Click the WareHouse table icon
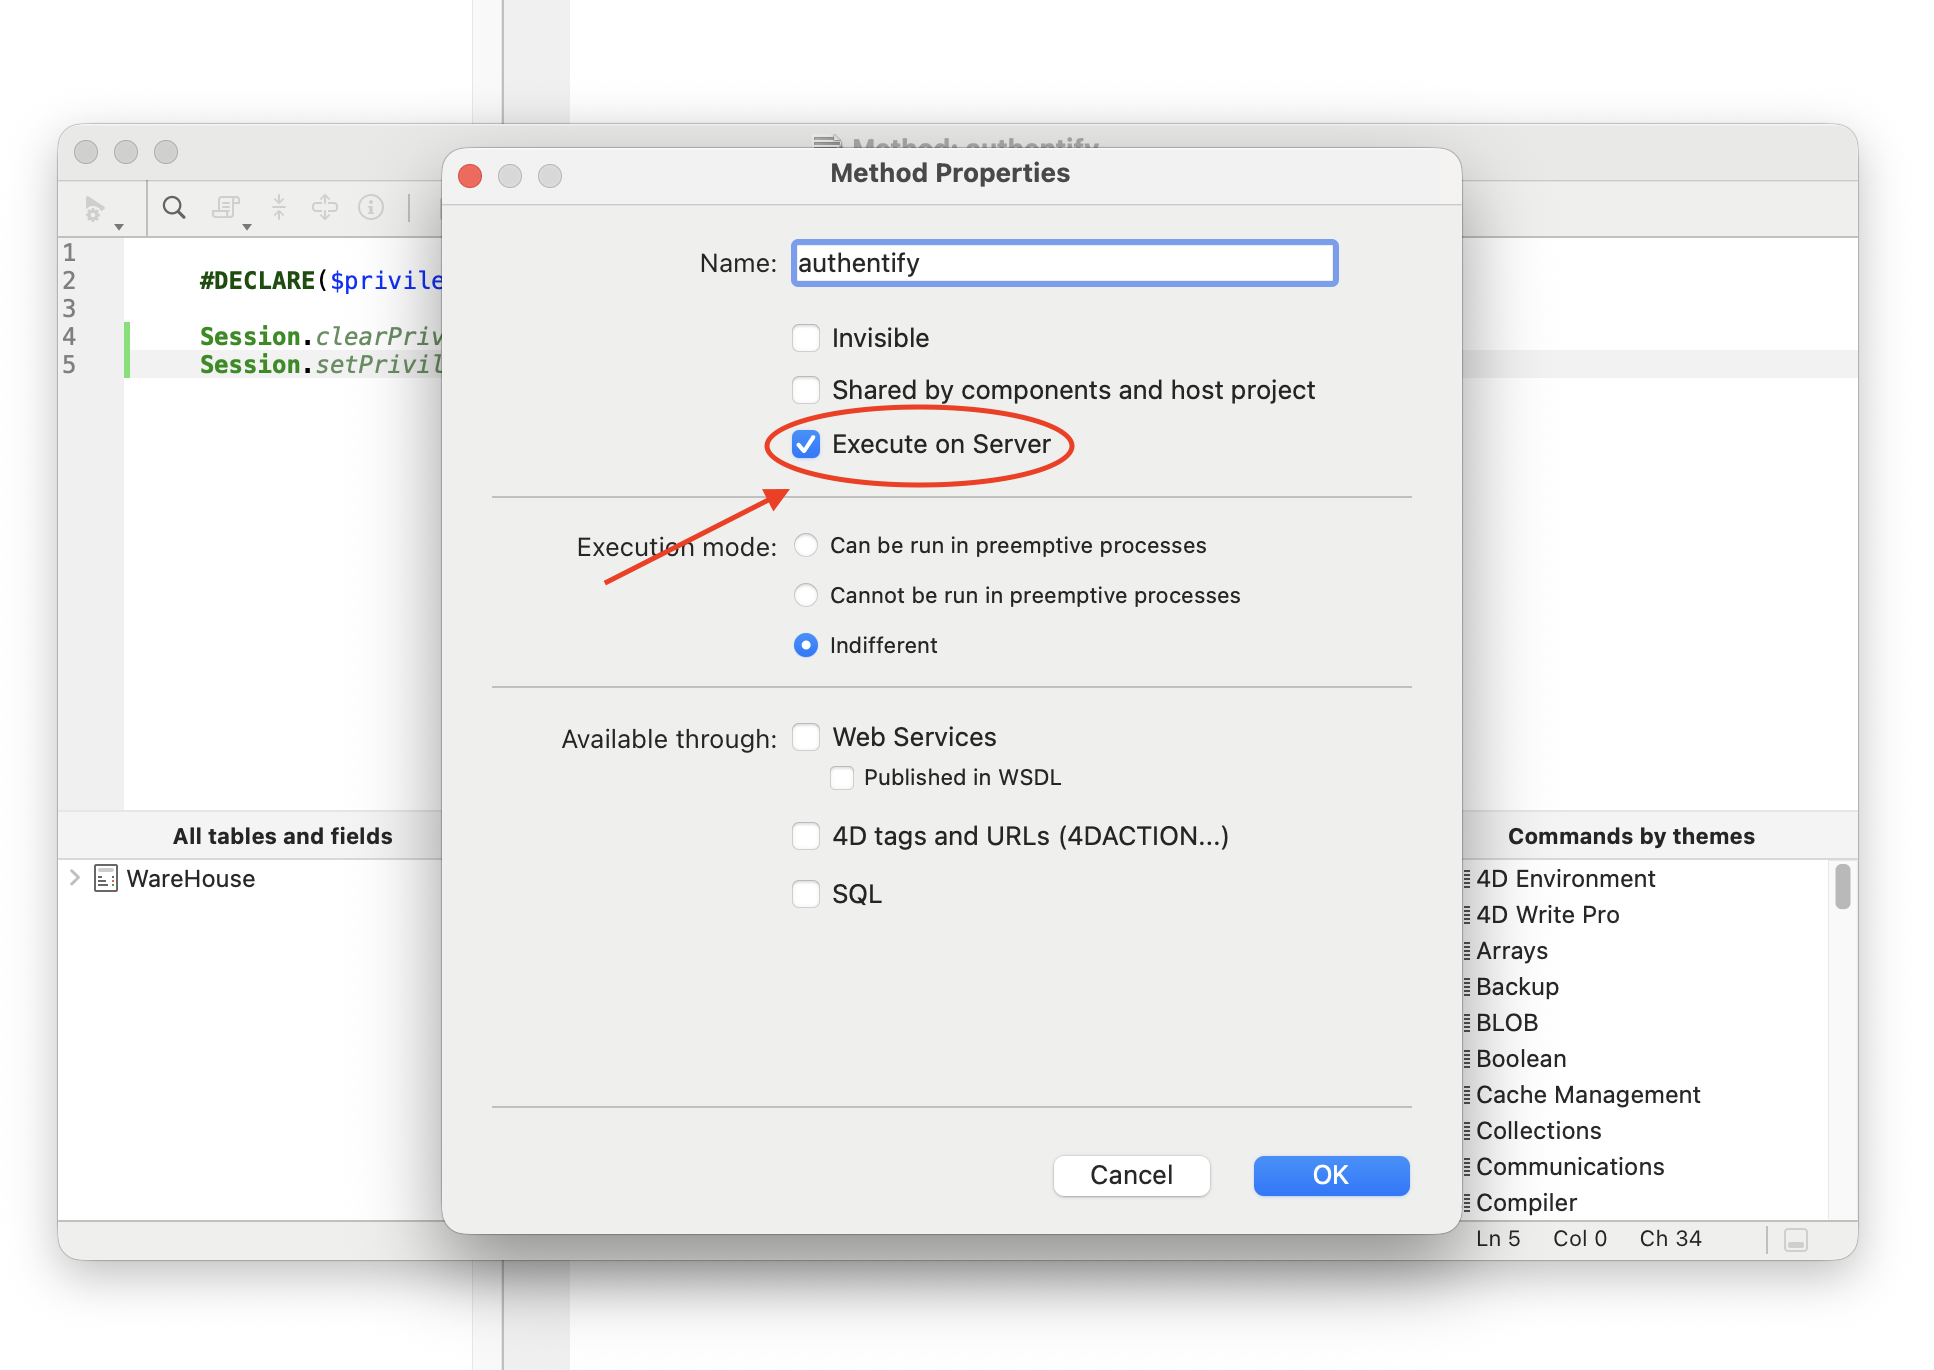This screenshot has width=1934, height=1370. (x=106, y=878)
